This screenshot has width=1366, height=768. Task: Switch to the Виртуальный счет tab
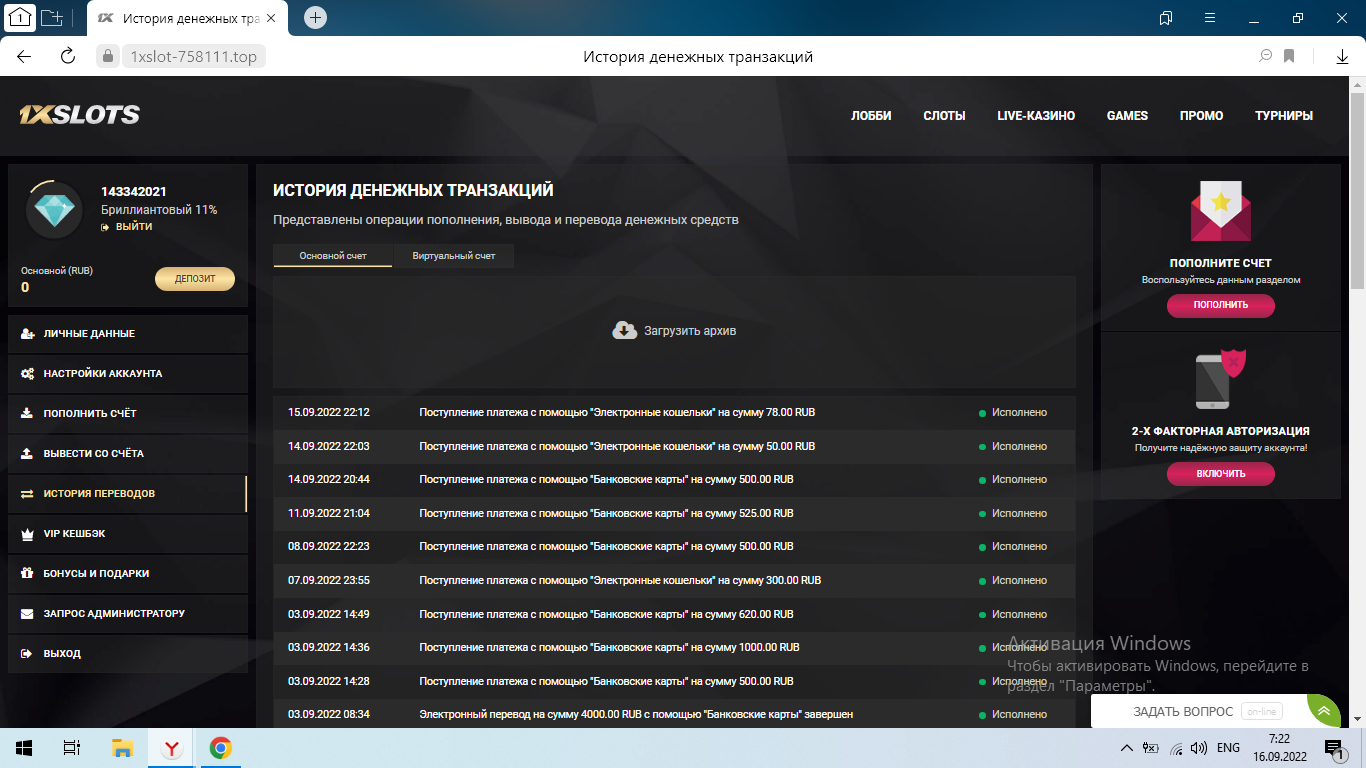(x=454, y=256)
